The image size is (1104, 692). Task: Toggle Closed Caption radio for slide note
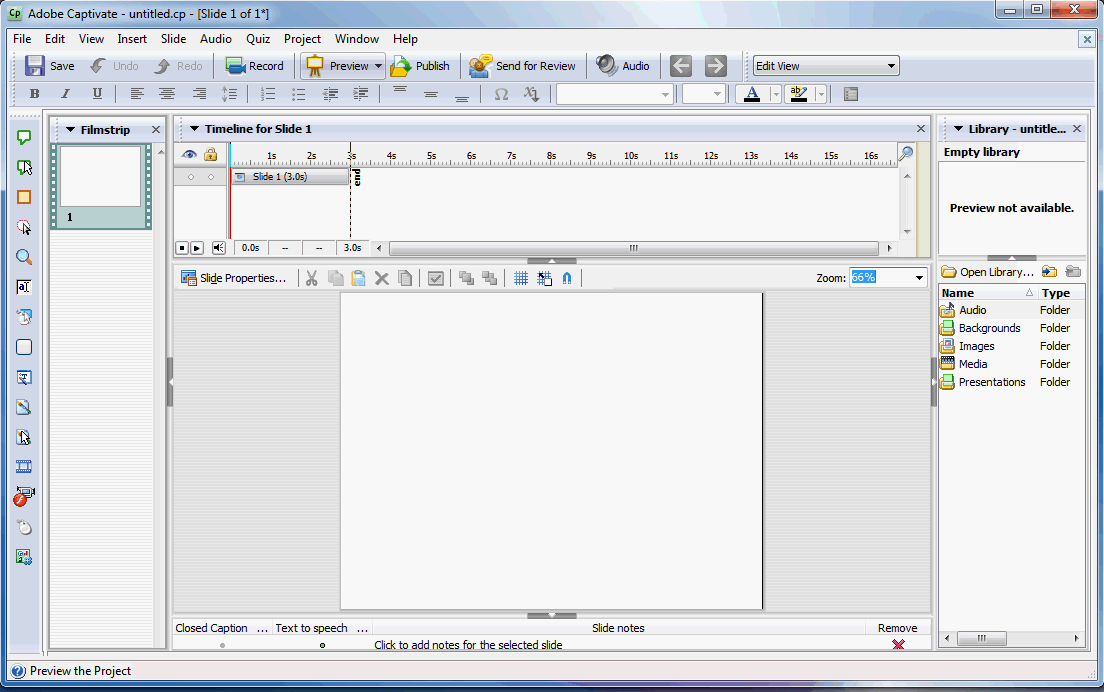(x=222, y=645)
